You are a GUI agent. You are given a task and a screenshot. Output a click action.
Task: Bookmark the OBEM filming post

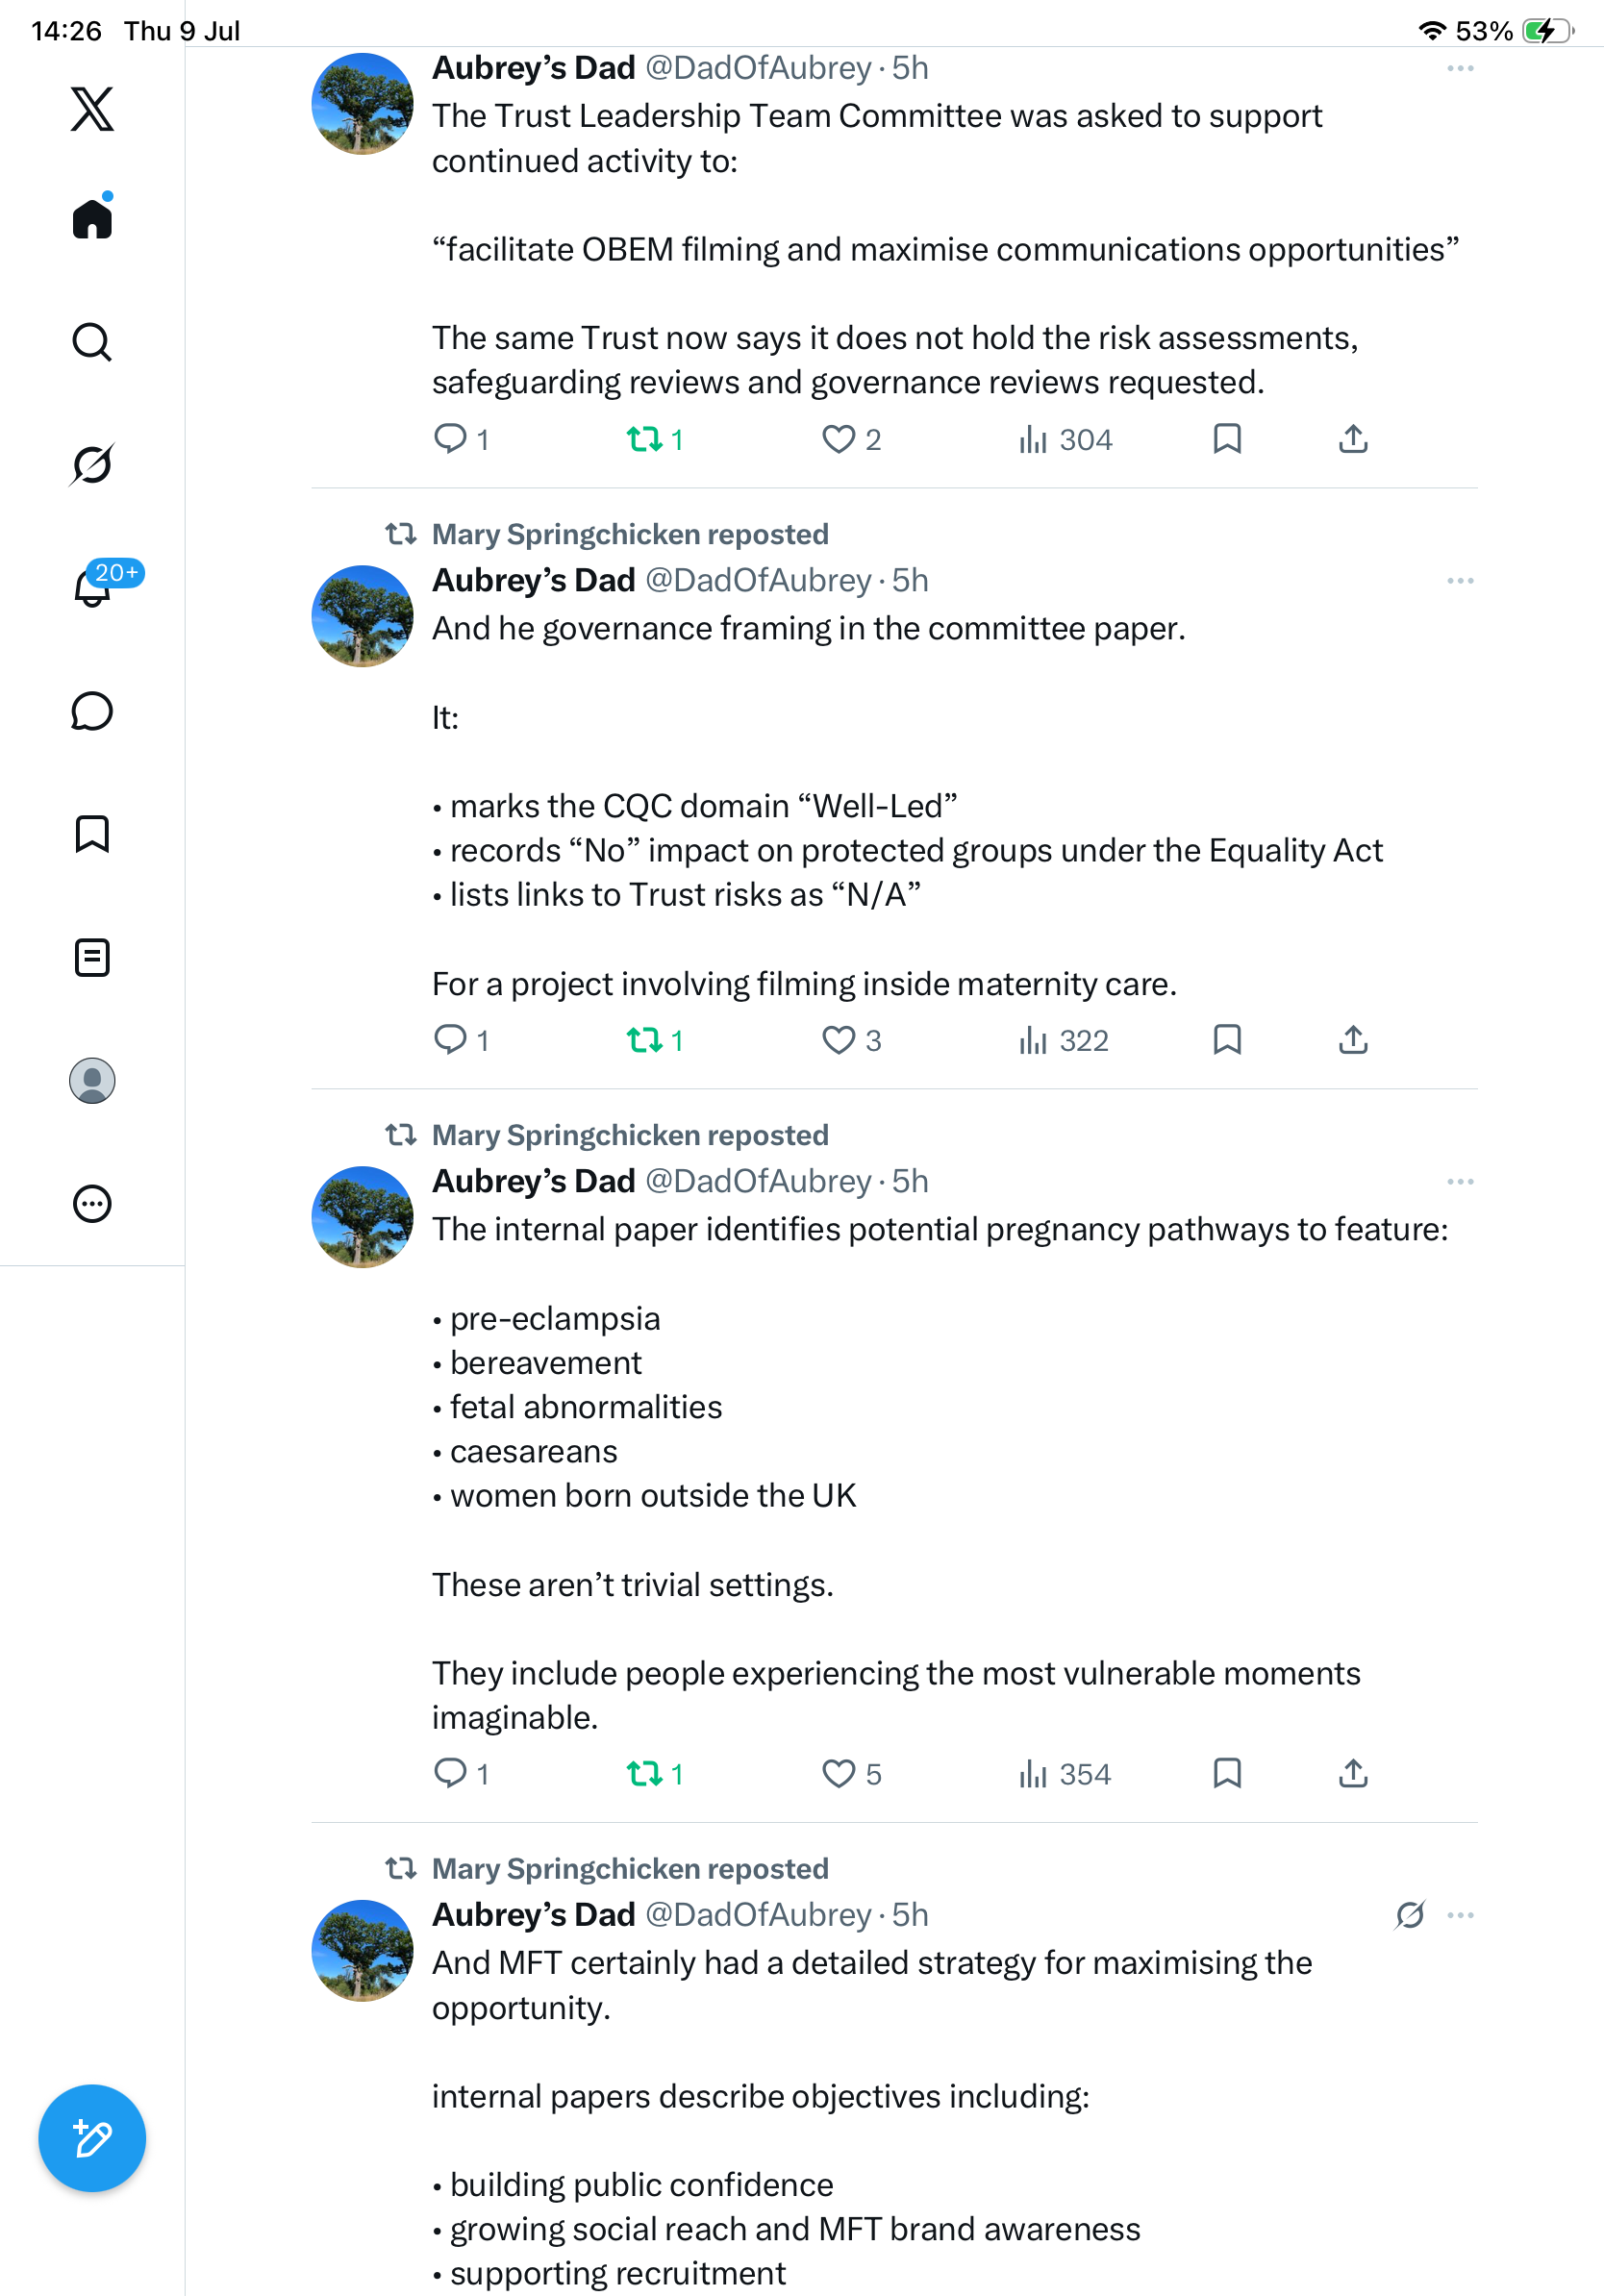coord(1227,439)
